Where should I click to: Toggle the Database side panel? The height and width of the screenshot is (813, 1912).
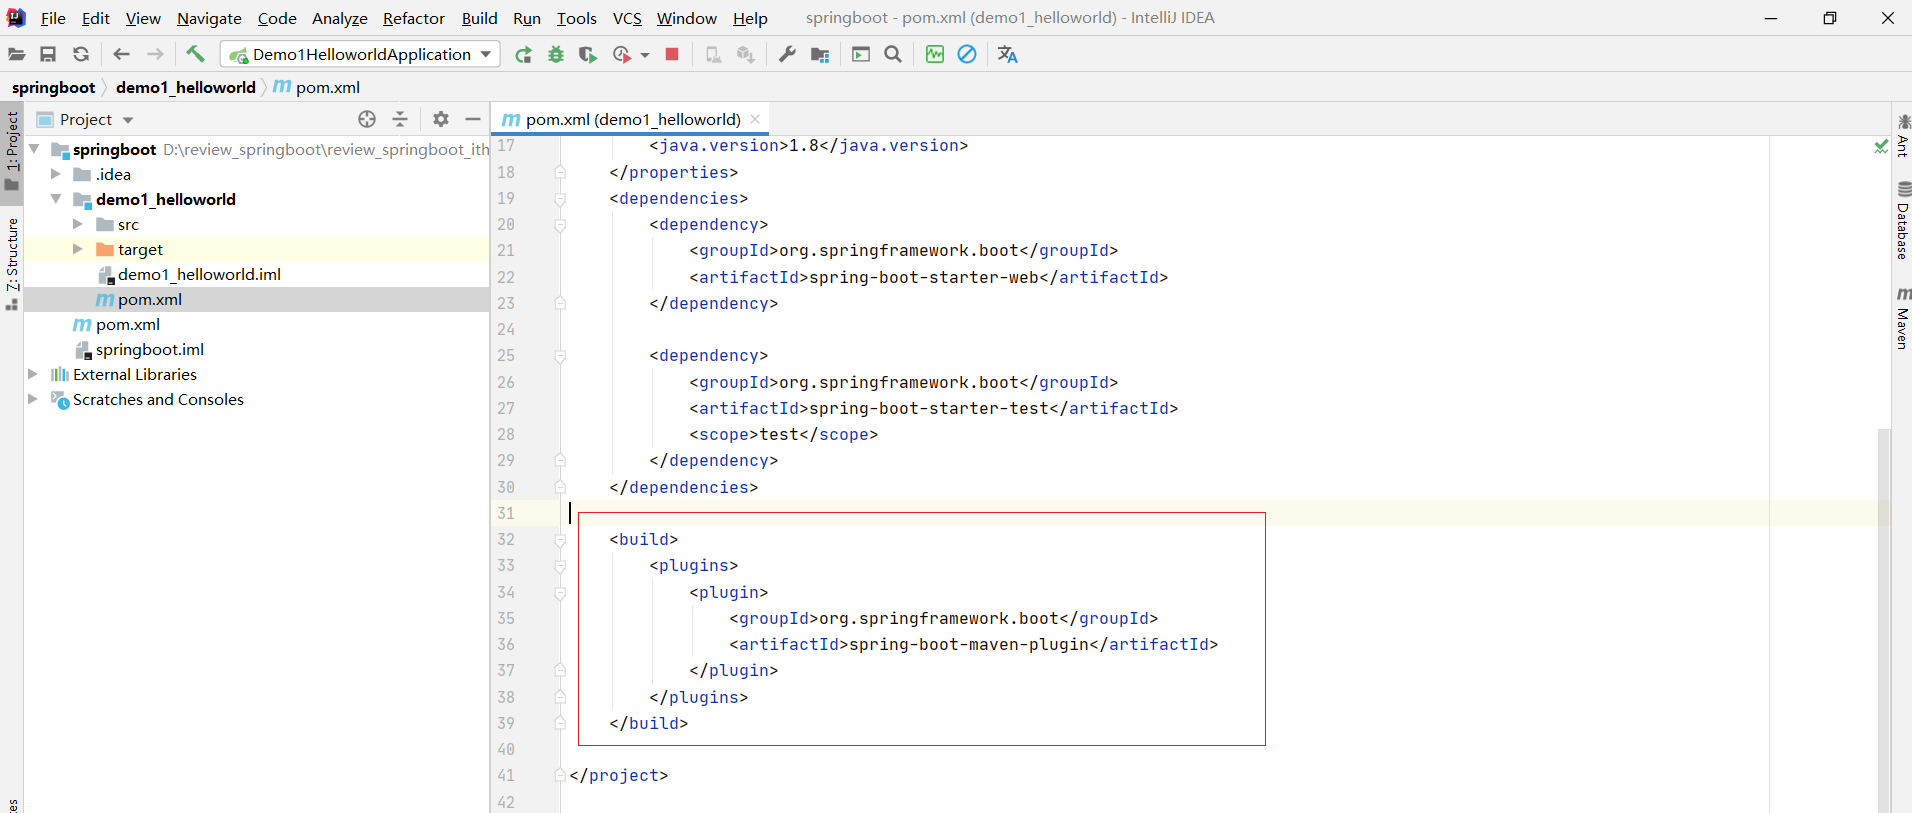click(x=1902, y=221)
